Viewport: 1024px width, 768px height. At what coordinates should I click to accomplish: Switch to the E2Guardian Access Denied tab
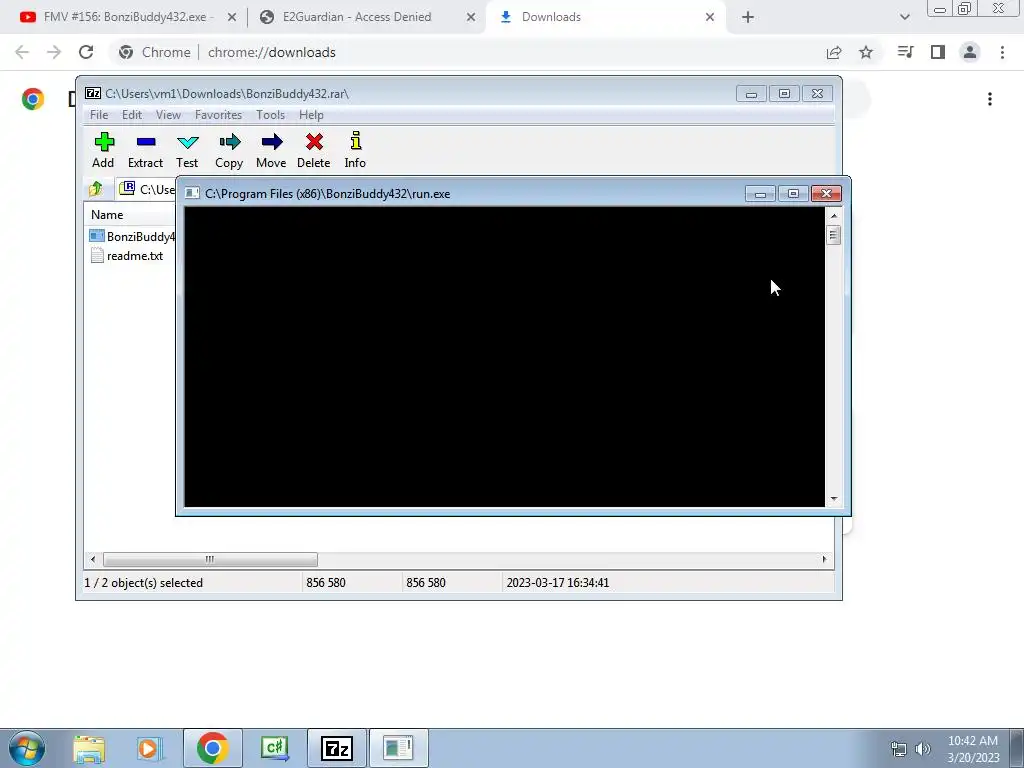[x=357, y=17]
